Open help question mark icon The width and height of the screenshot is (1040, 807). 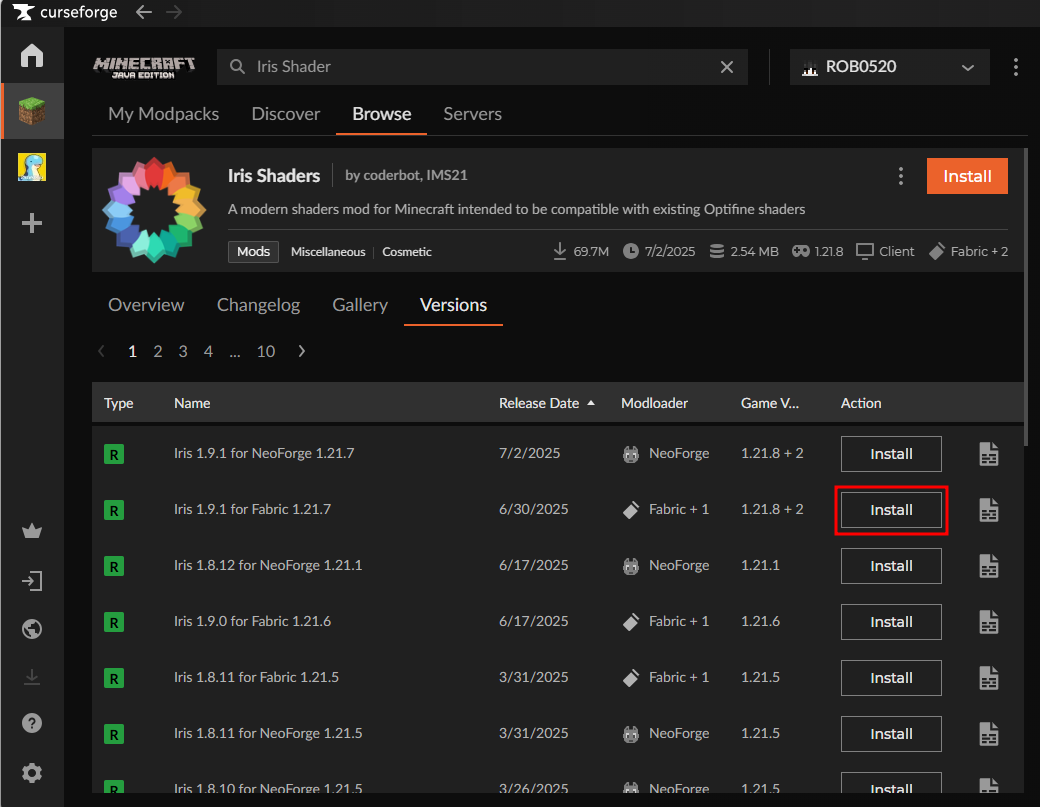[x=32, y=723]
